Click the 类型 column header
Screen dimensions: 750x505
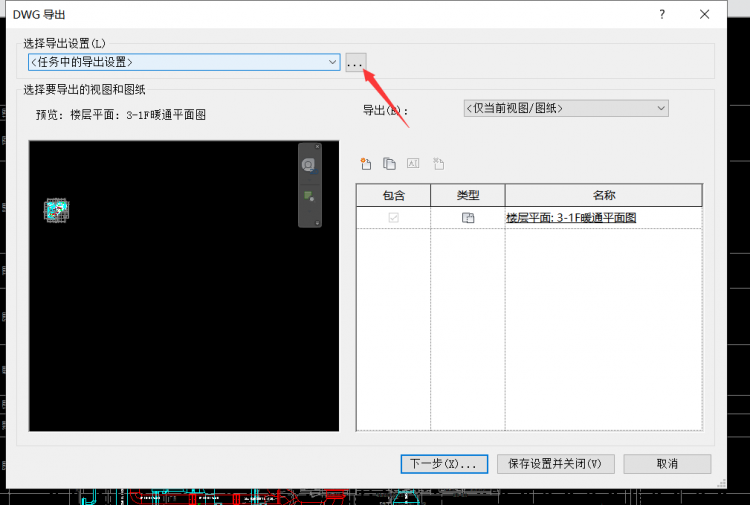(x=468, y=195)
